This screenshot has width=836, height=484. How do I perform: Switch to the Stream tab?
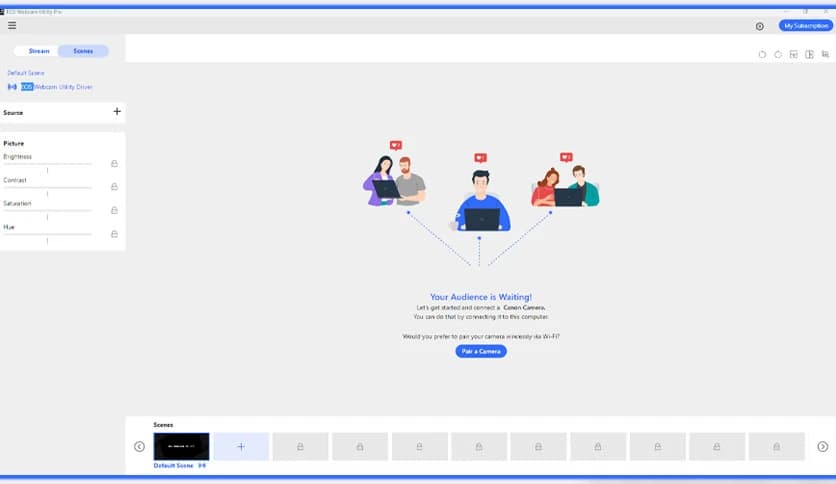[38, 51]
